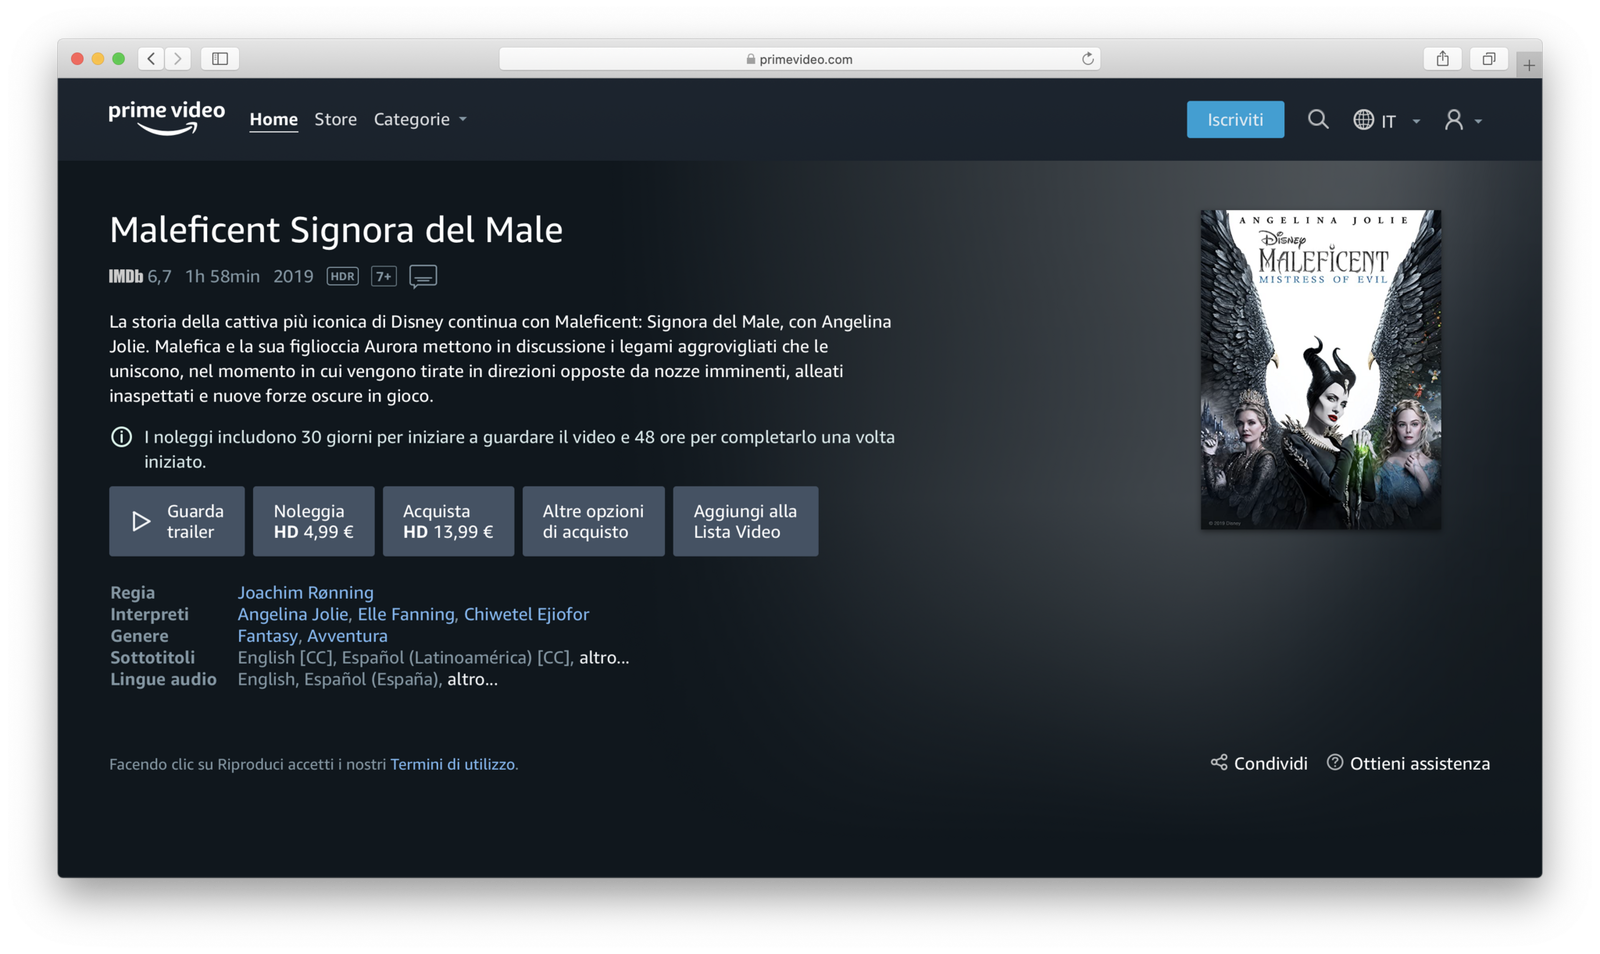Click the 1h 58min runtime text
Viewport: 1600px width, 954px height.
[x=222, y=276]
